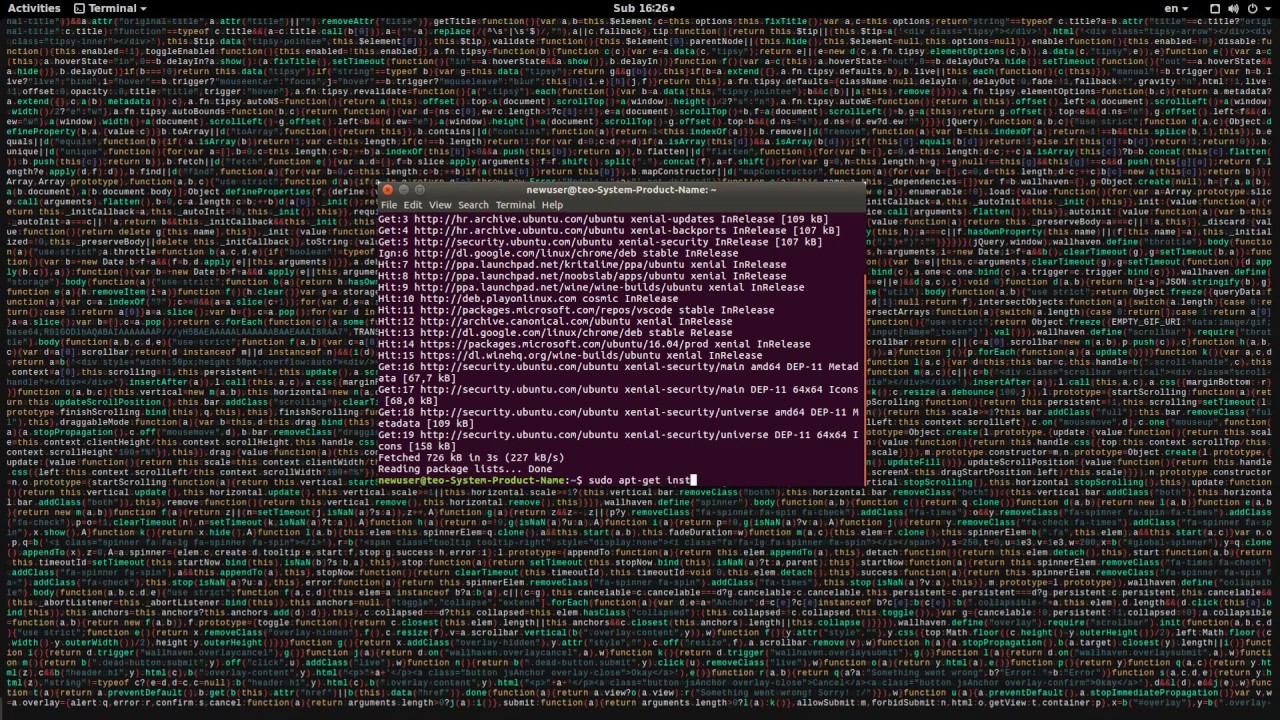Open the Terminal menu in menu bar
1280x720 pixels.
click(515, 205)
